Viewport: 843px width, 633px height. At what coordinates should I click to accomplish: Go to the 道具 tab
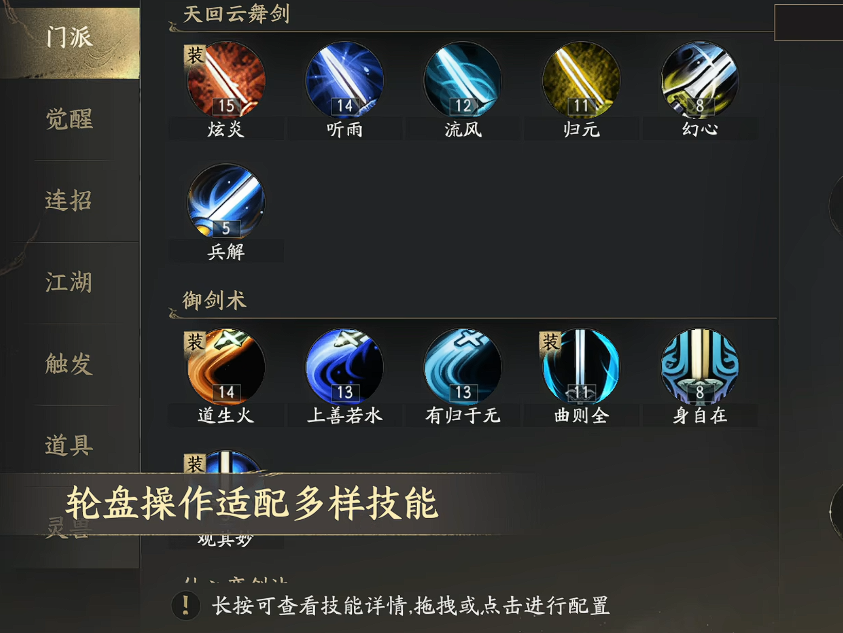pyautogui.click(x=70, y=445)
